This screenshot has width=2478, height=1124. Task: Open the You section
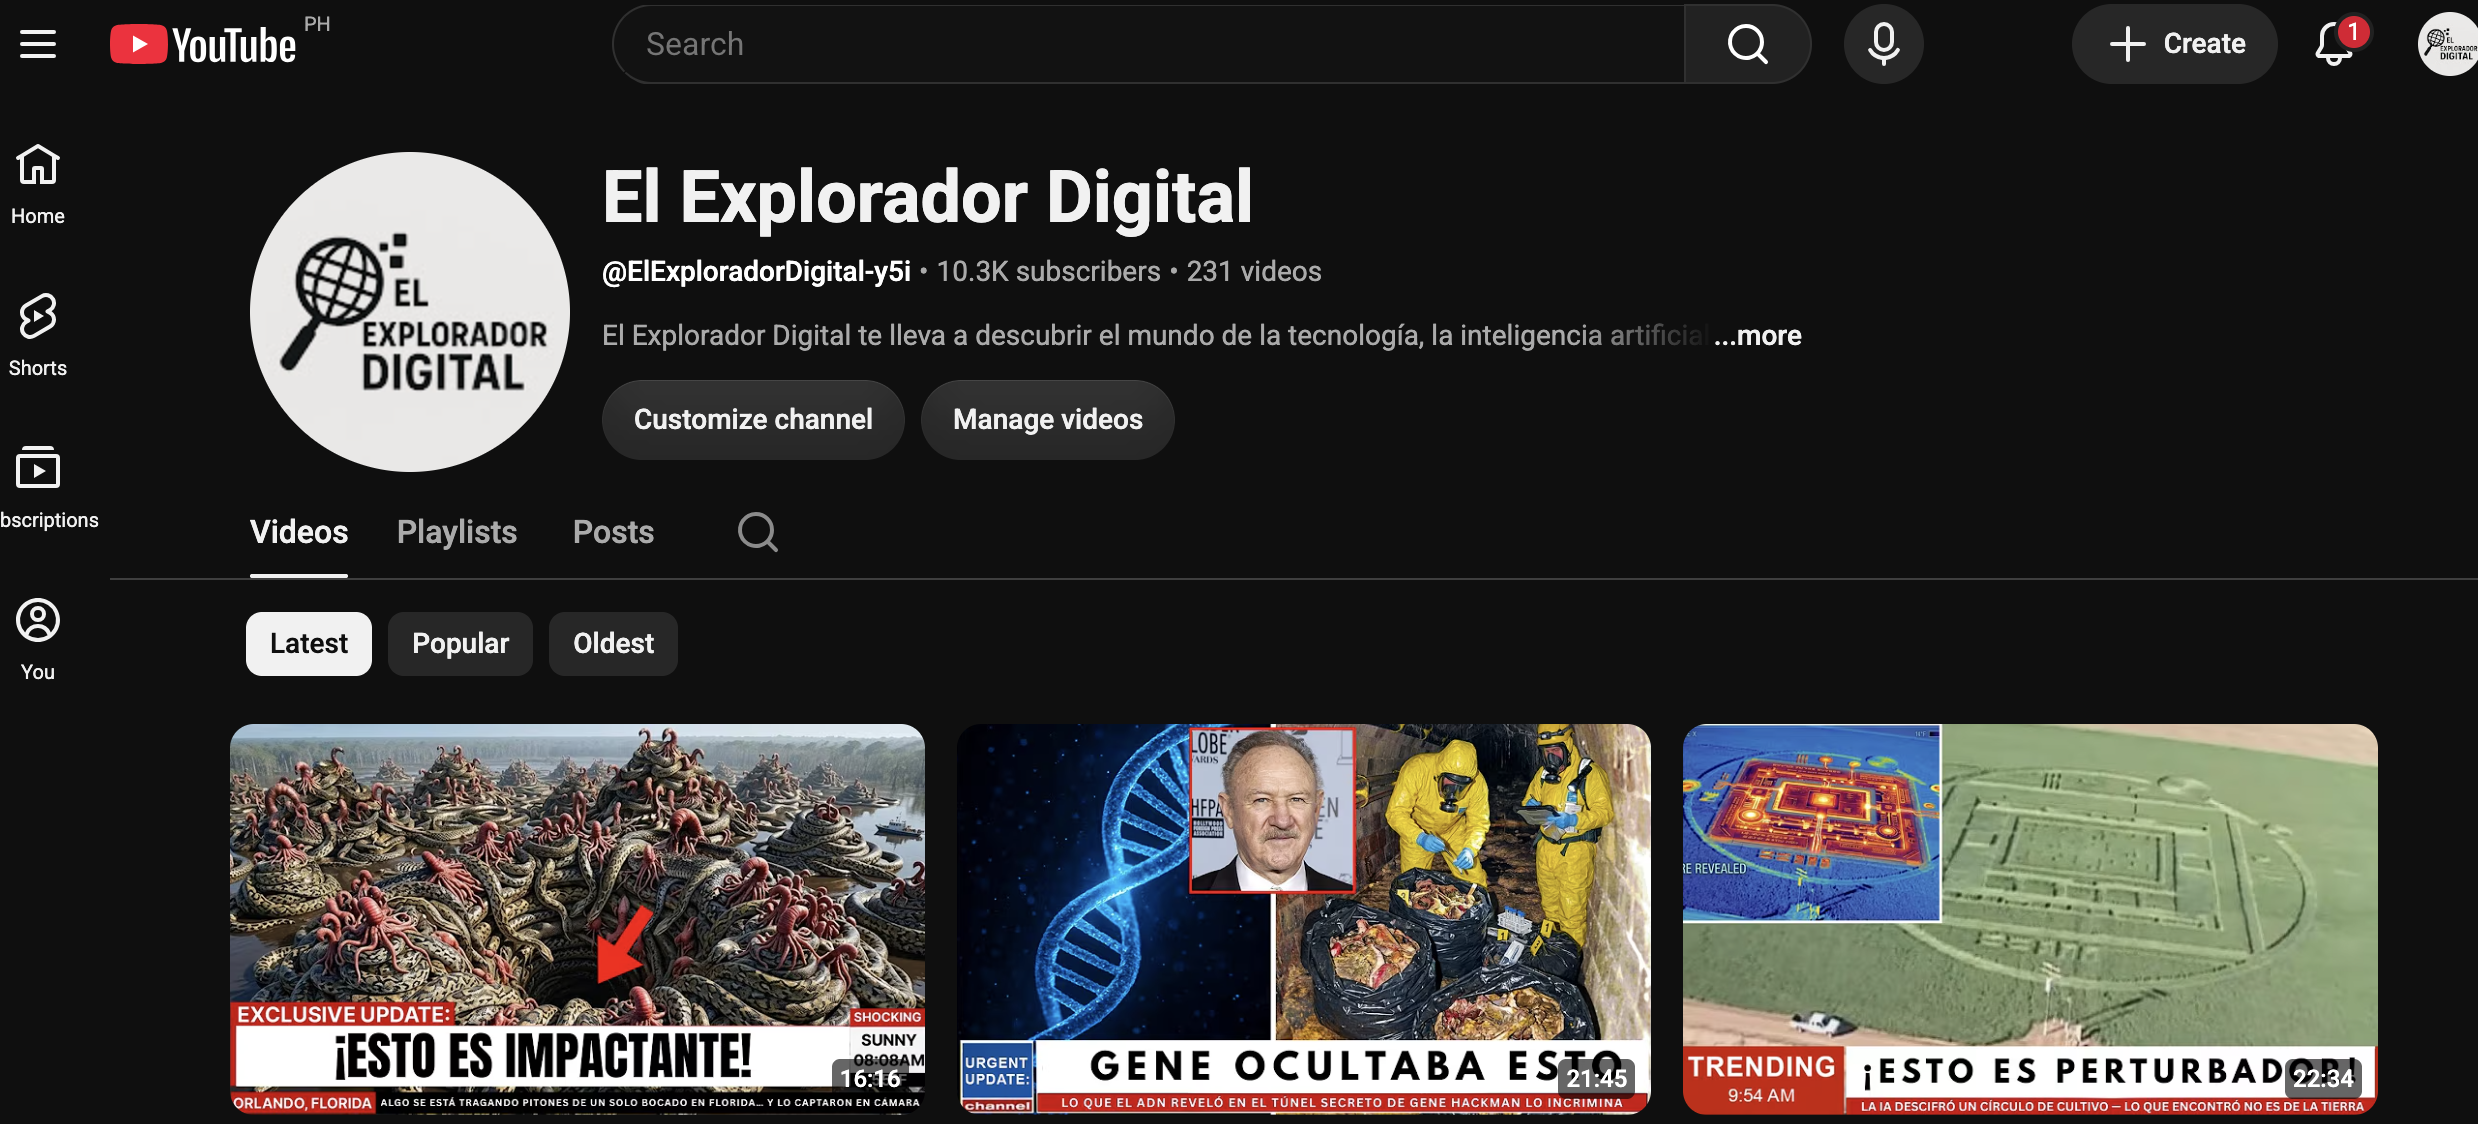click(x=38, y=640)
